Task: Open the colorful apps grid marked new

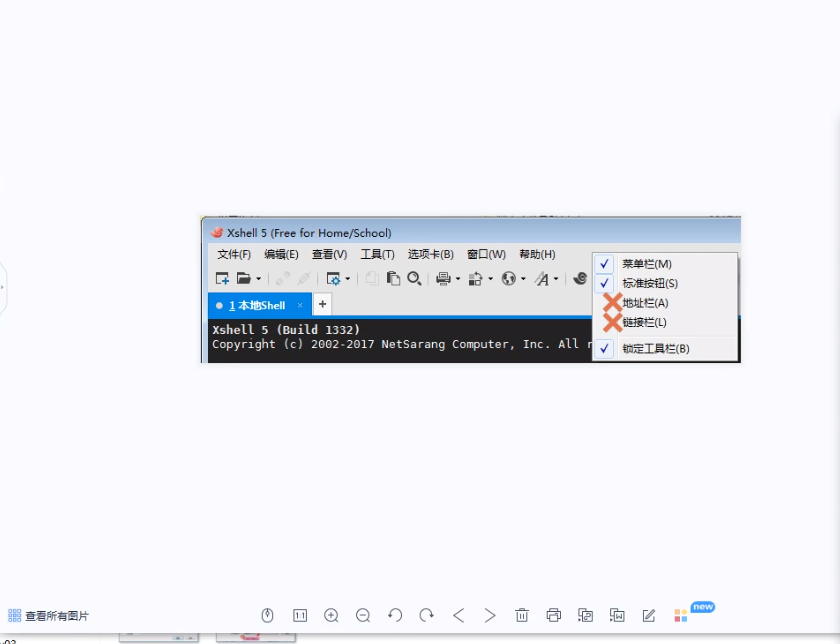Action: click(681, 616)
